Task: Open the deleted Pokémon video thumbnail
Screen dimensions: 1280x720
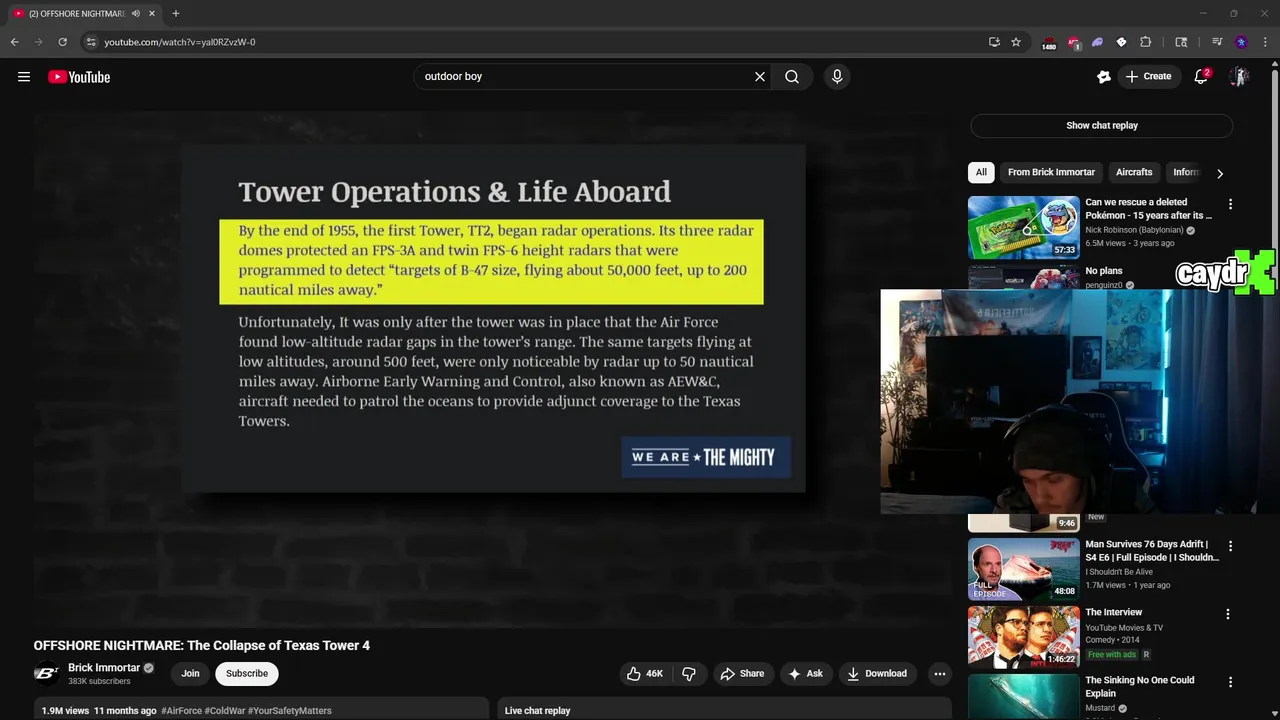Action: click(1024, 227)
